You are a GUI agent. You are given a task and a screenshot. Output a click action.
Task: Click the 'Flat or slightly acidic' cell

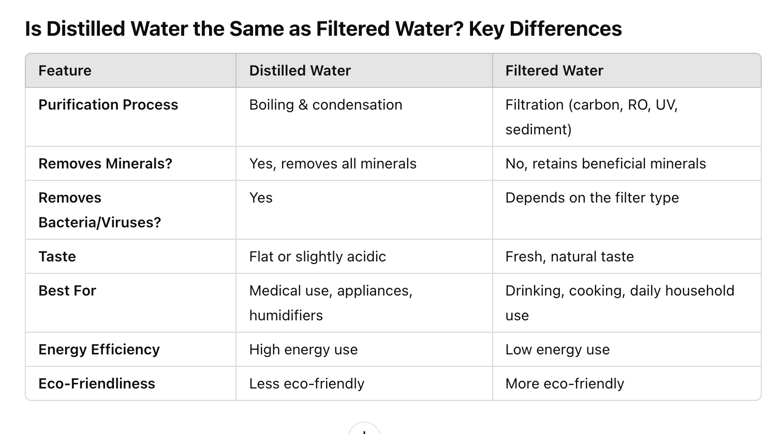[x=317, y=257]
